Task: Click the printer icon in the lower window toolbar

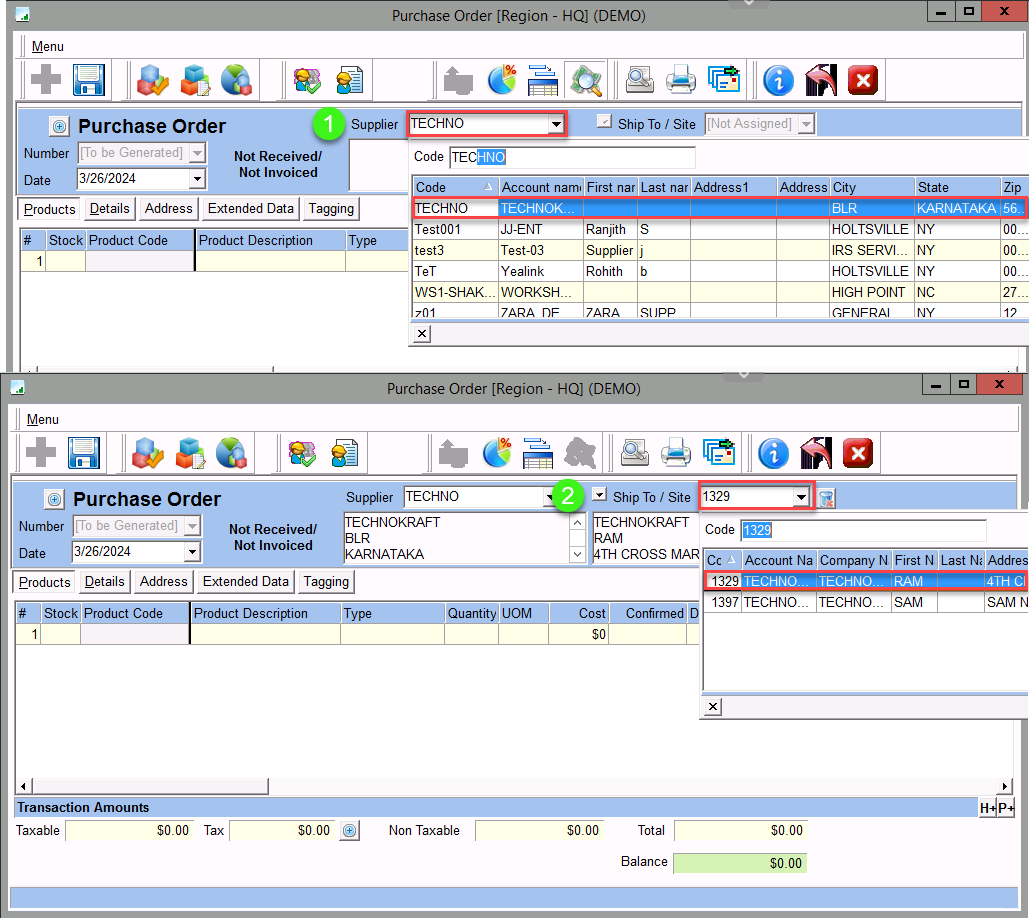Action: (x=676, y=452)
